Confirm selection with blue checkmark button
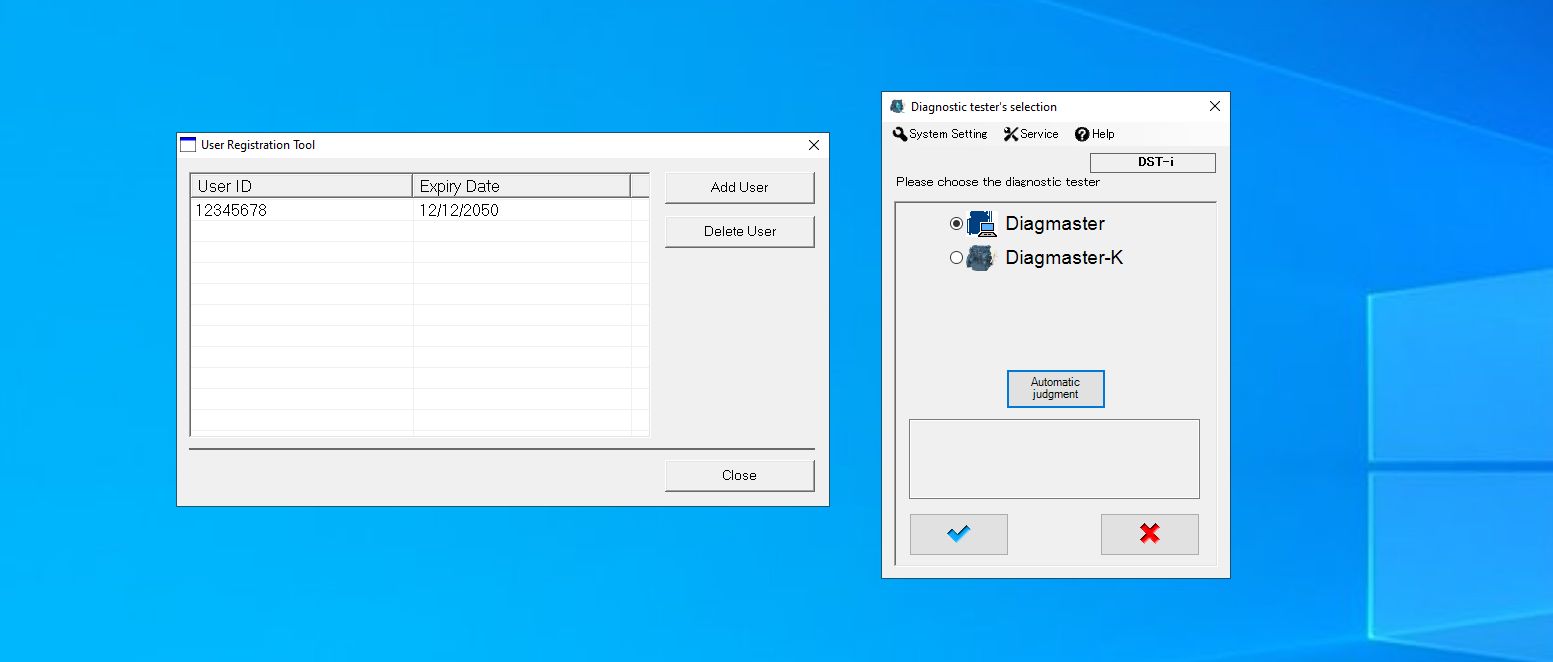 tap(959, 534)
